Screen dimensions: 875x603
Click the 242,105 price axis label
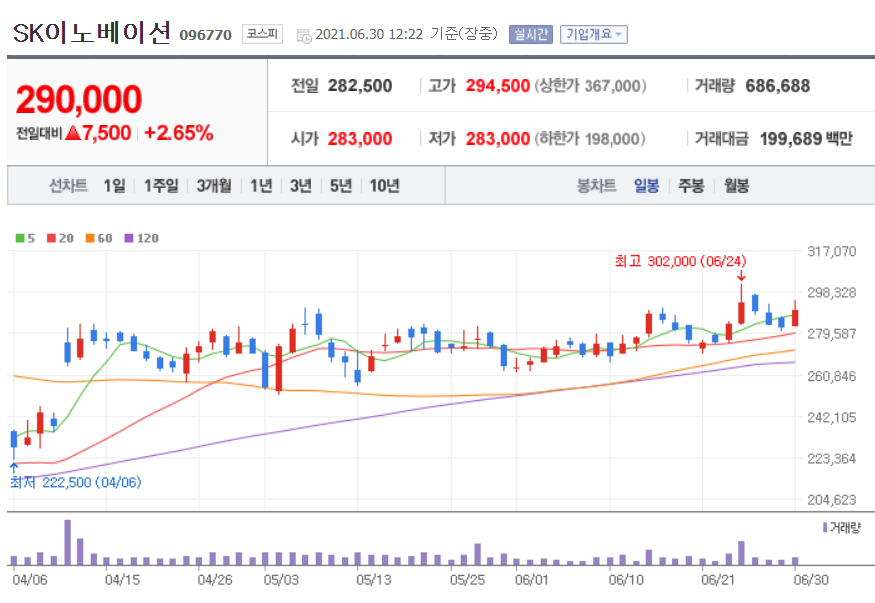[x=831, y=417]
